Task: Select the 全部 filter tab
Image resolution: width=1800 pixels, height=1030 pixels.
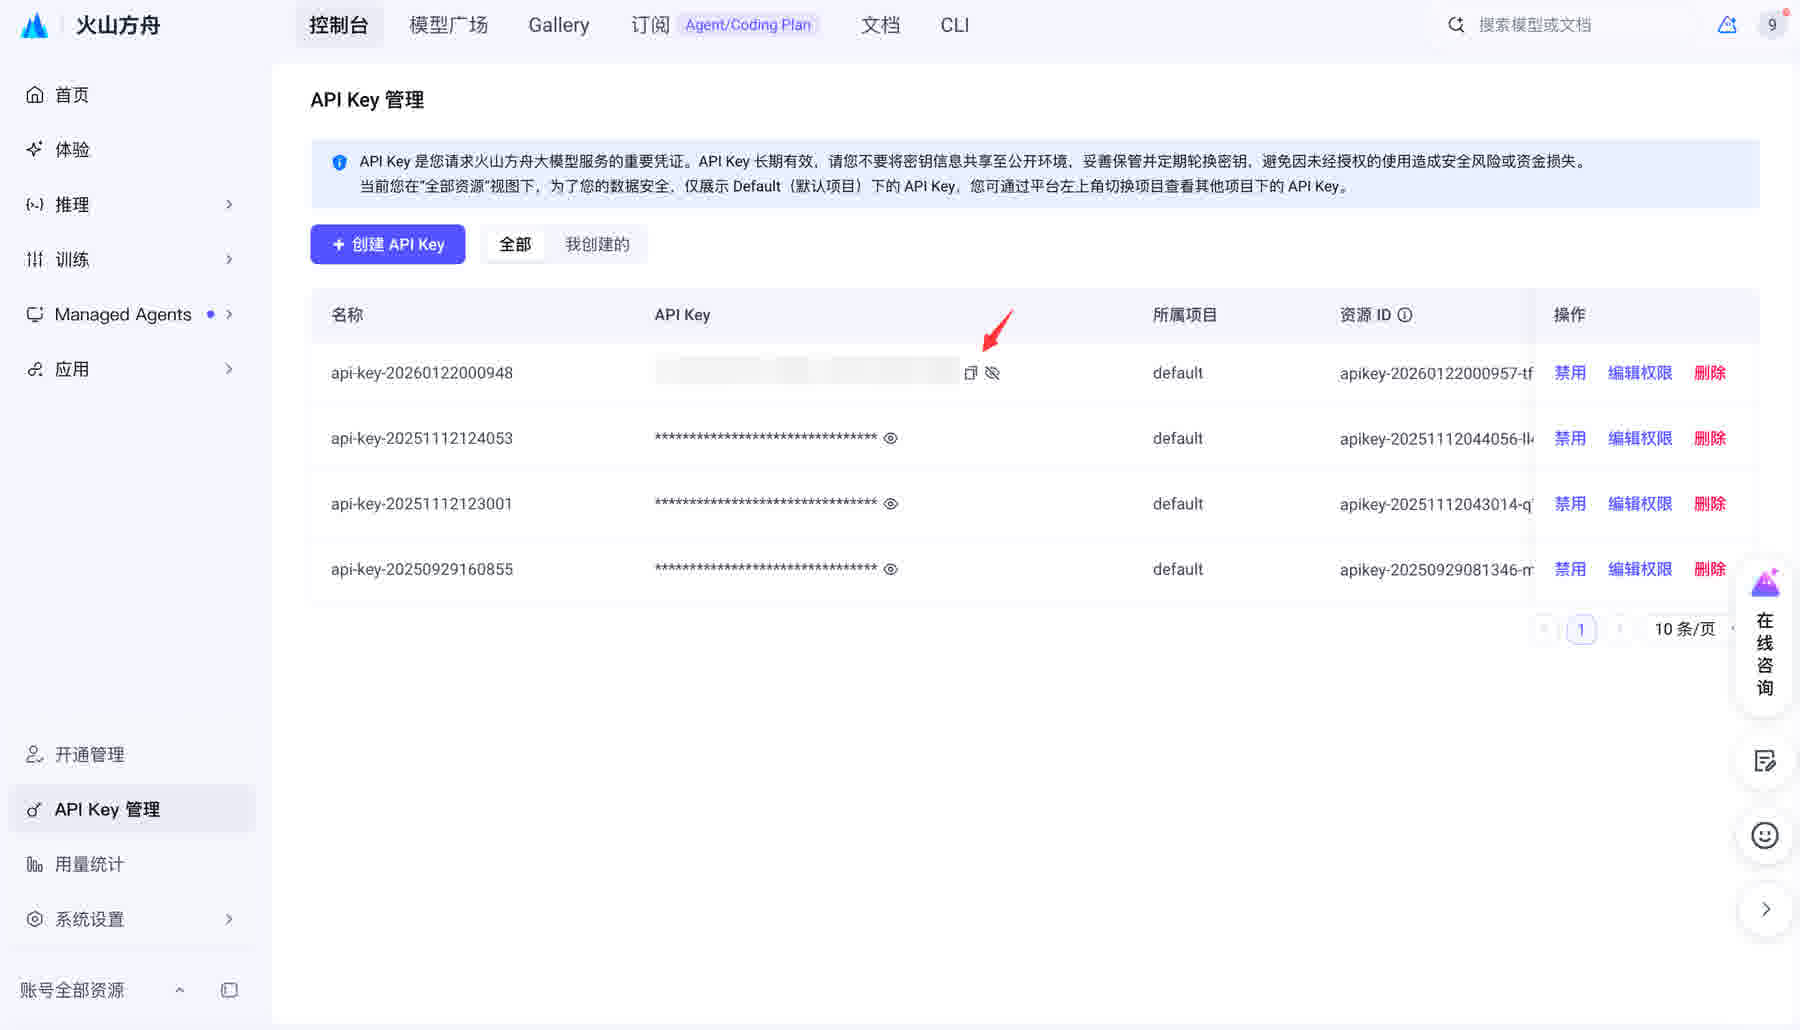Action: click(515, 245)
